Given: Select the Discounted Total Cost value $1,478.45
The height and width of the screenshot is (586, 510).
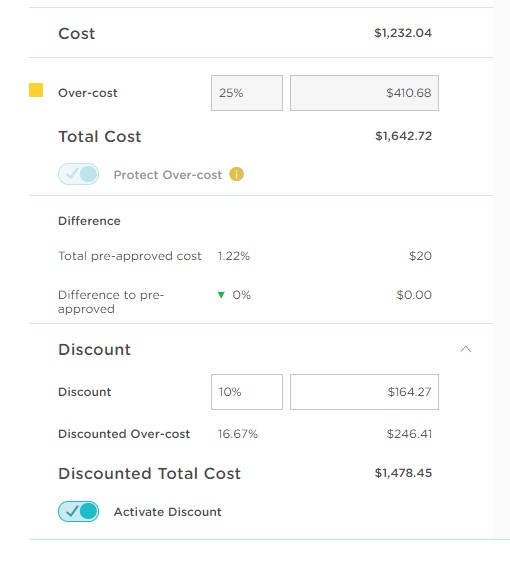Looking at the screenshot, I should tap(404, 473).
